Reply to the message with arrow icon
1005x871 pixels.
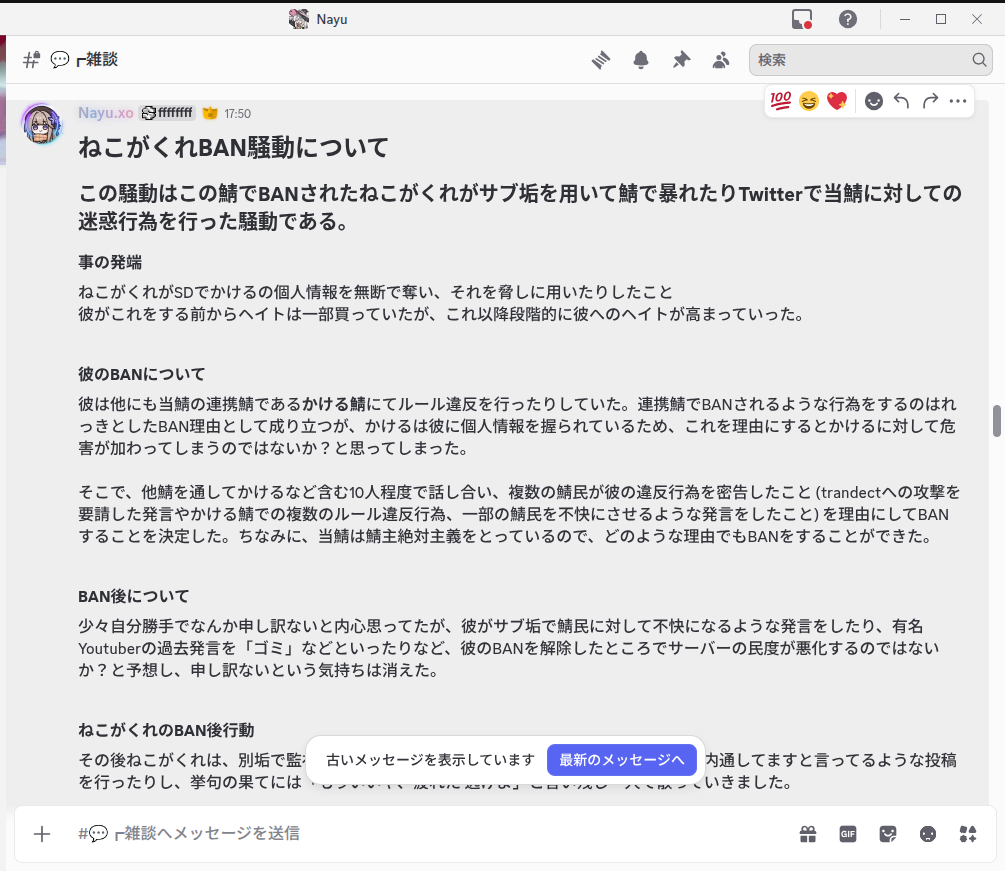click(902, 101)
